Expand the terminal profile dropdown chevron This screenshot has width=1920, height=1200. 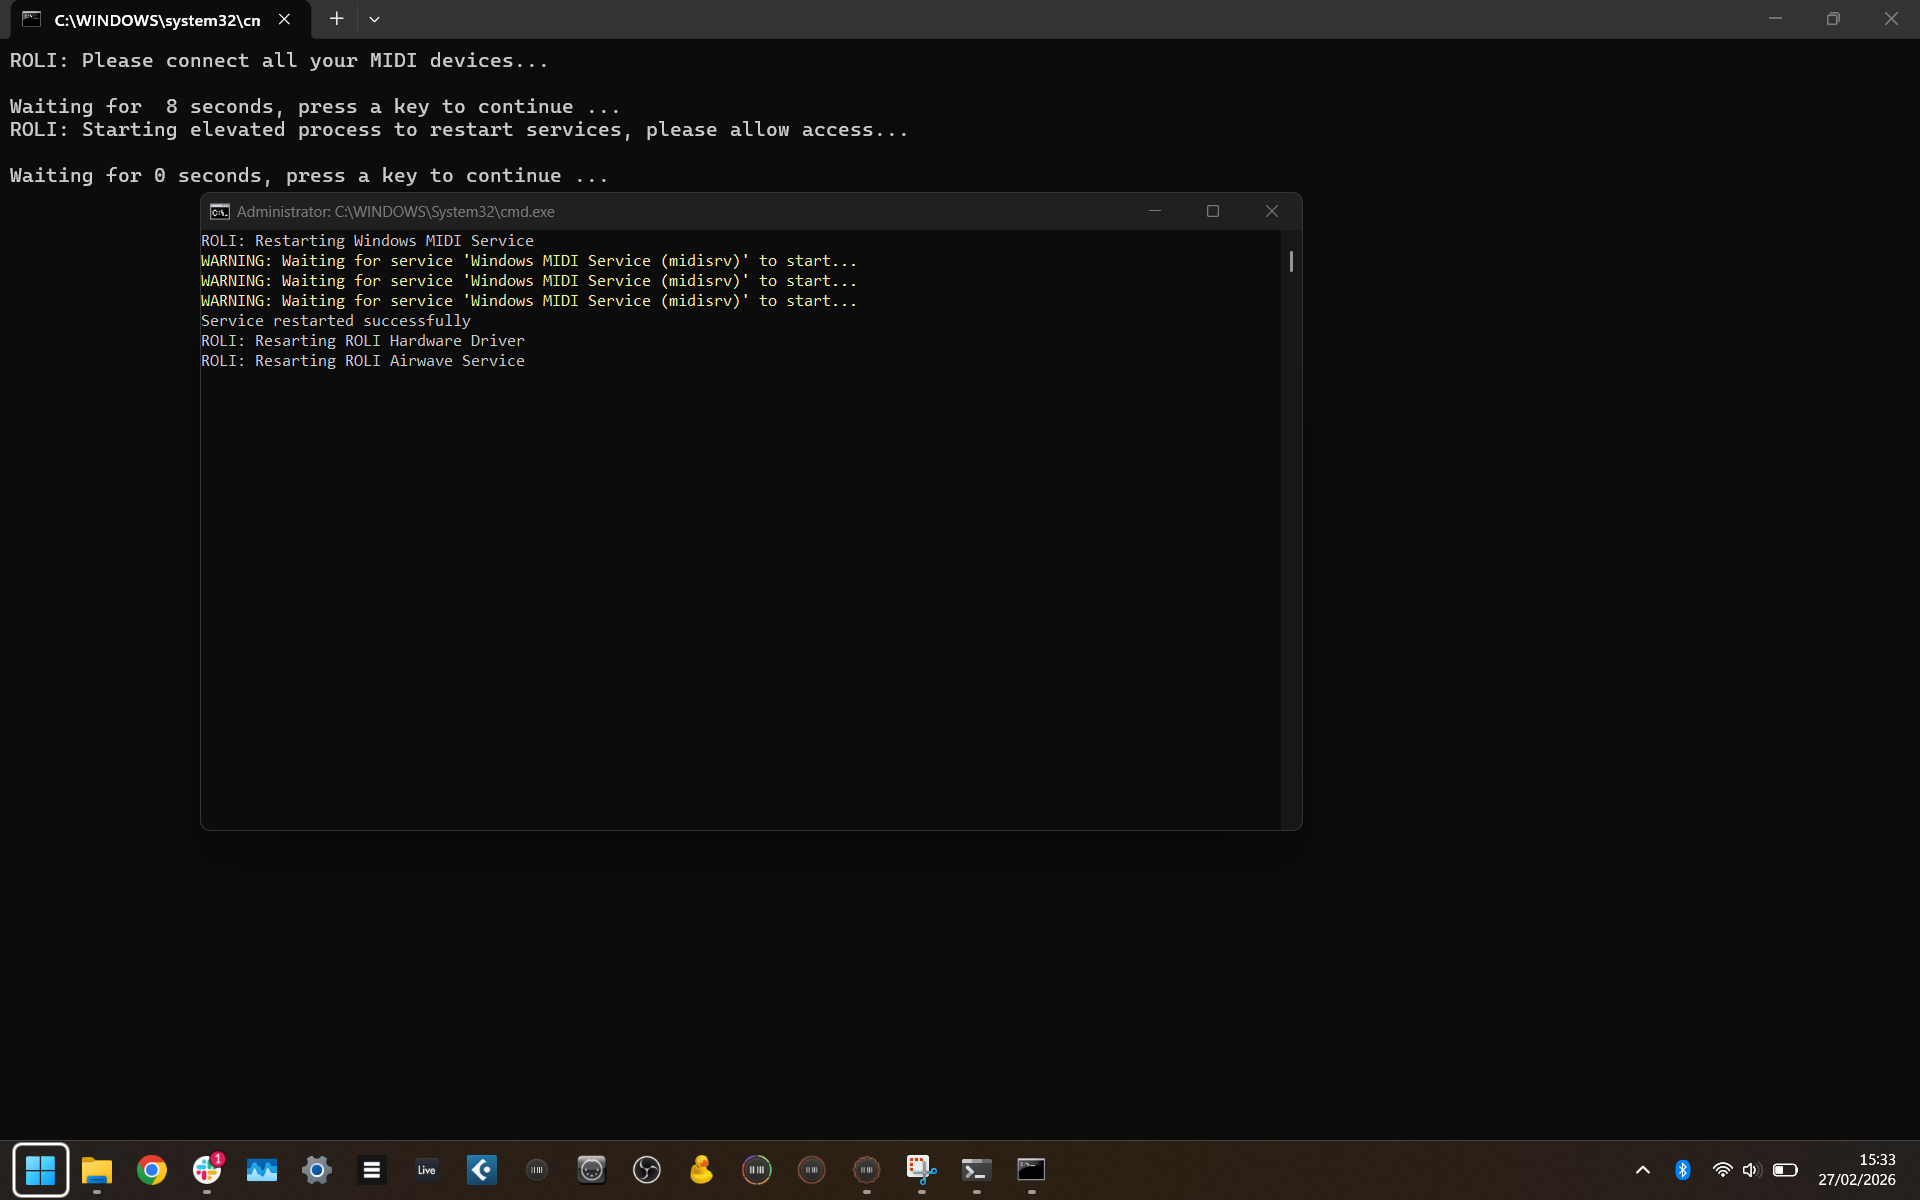(374, 19)
